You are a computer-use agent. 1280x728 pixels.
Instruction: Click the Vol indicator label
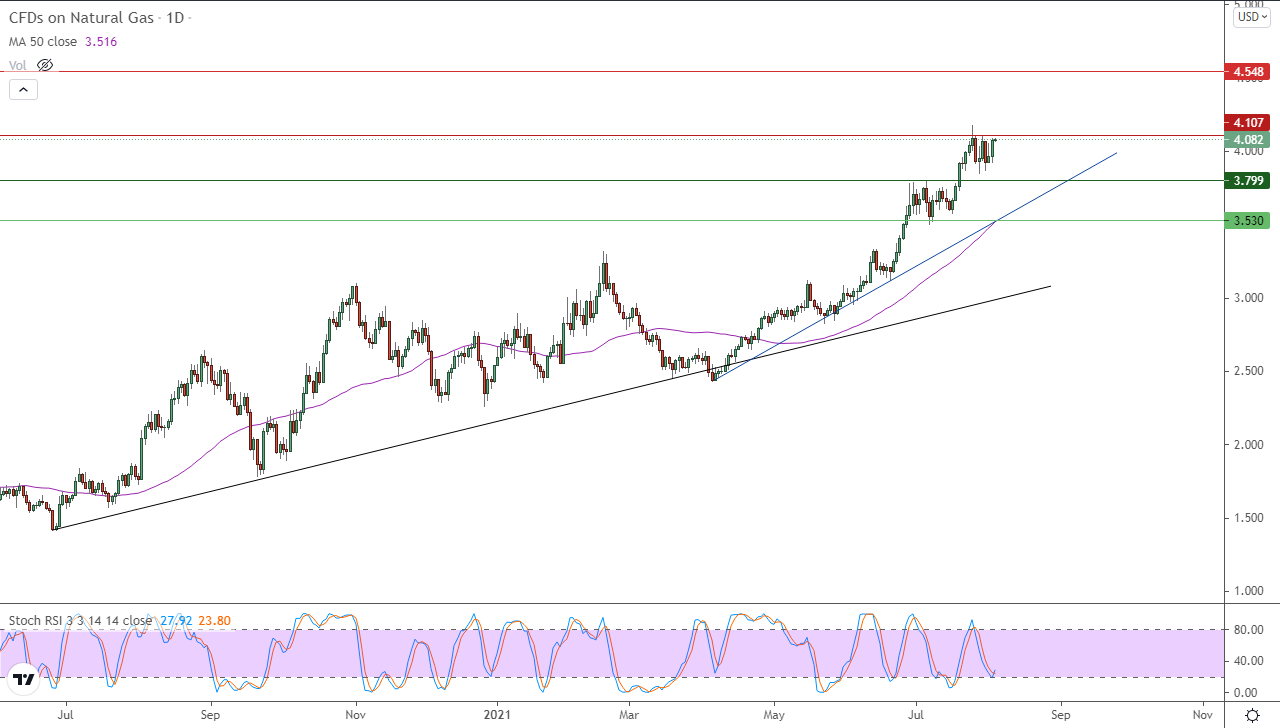click(x=18, y=65)
